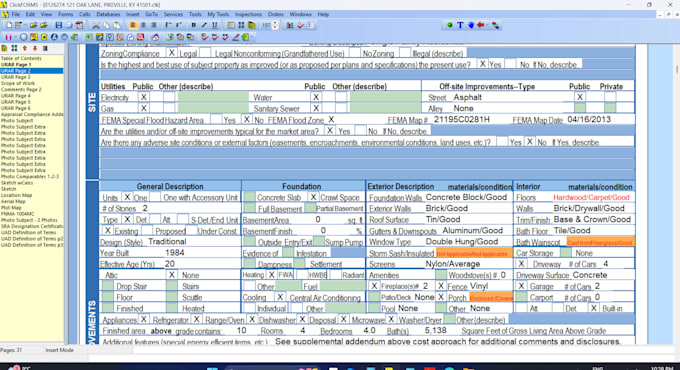Click the circular A icon in second toolbar
This screenshot has width=680, height=370.
click(54, 37)
